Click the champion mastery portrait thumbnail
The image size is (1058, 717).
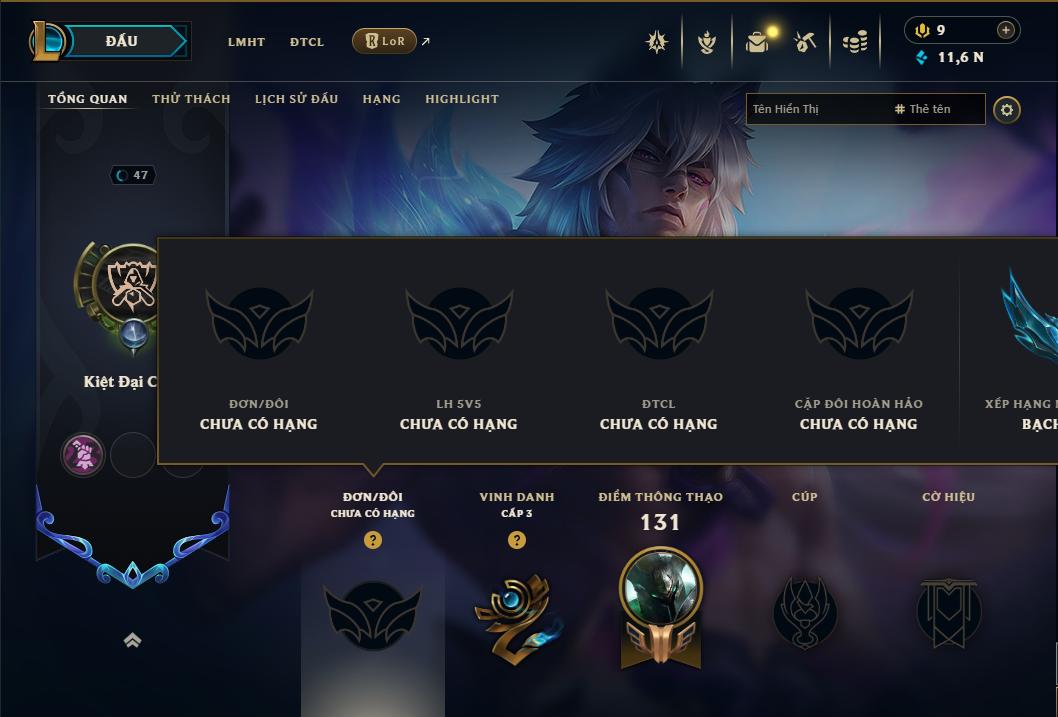coord(661,586)
